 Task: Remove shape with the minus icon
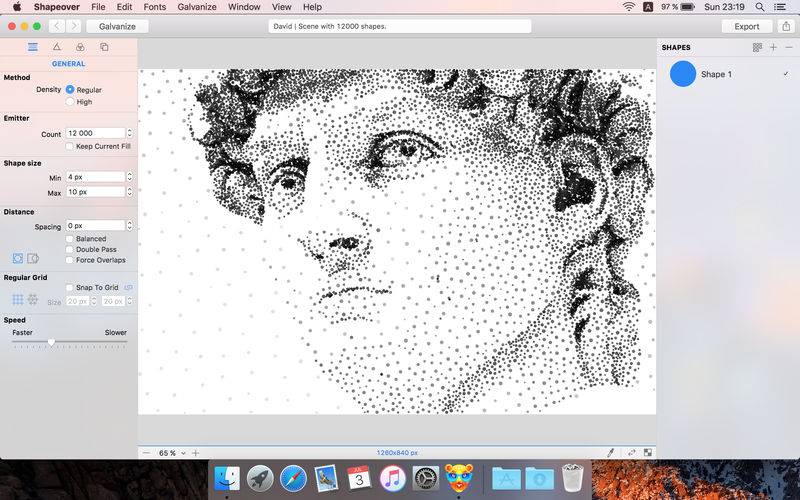coord(789,47)
